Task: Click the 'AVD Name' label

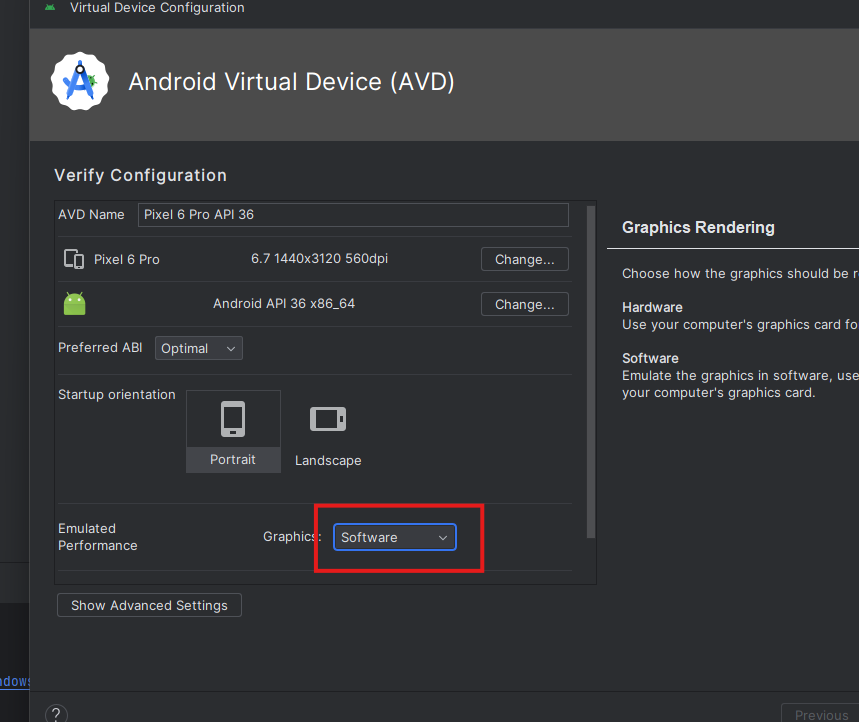Action: coord(91,215)
